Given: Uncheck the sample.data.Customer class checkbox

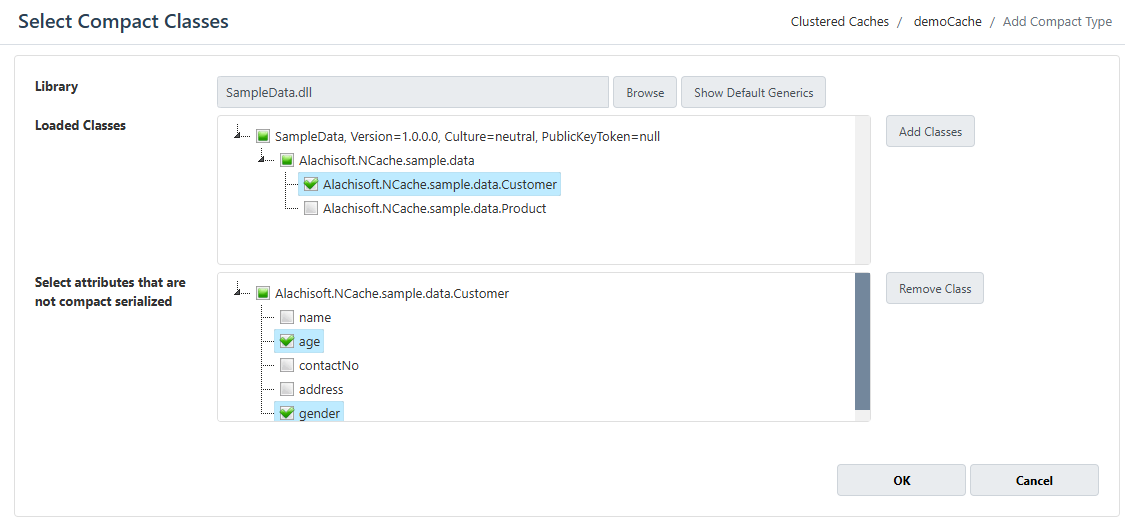Looking at the screenshot, I should tap(311, 184).
